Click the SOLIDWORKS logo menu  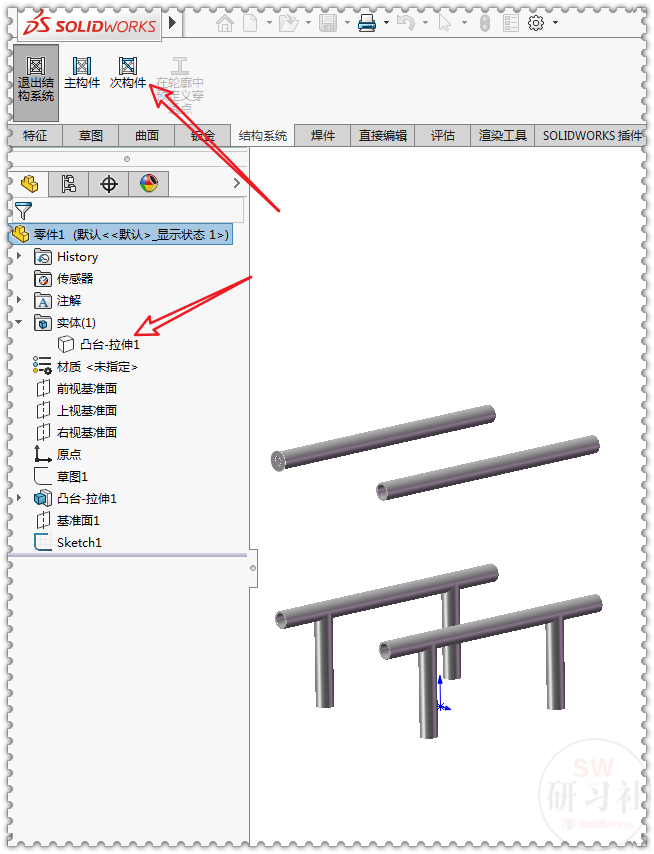point(90,25)
